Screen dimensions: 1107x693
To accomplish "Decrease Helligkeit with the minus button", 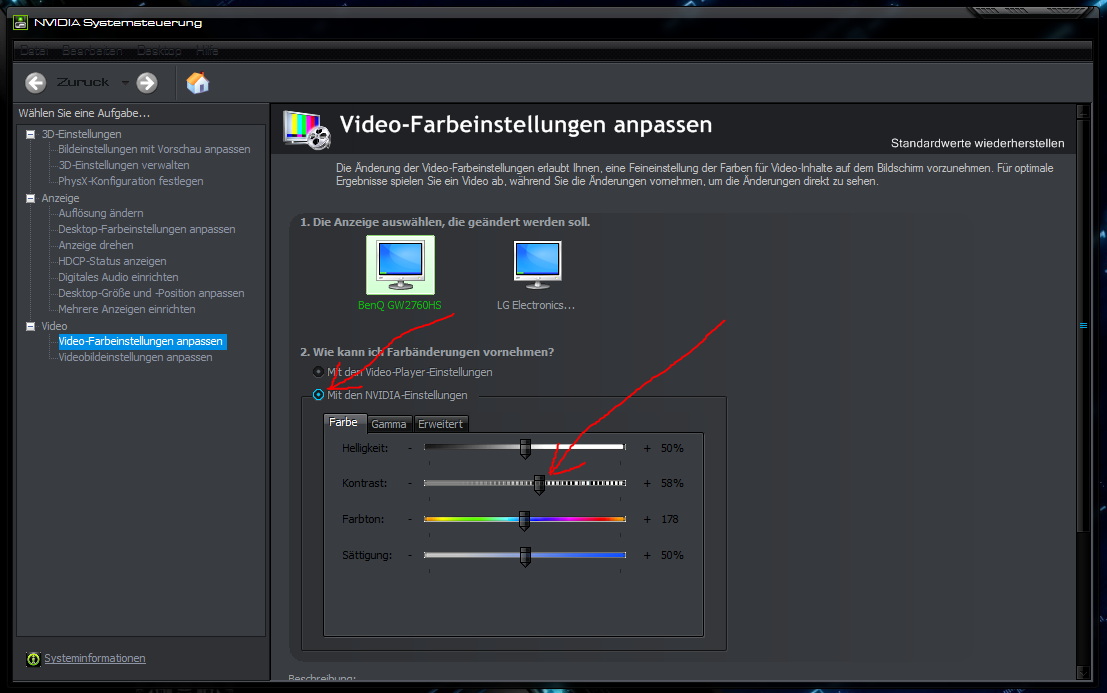I will coord(409,448).
